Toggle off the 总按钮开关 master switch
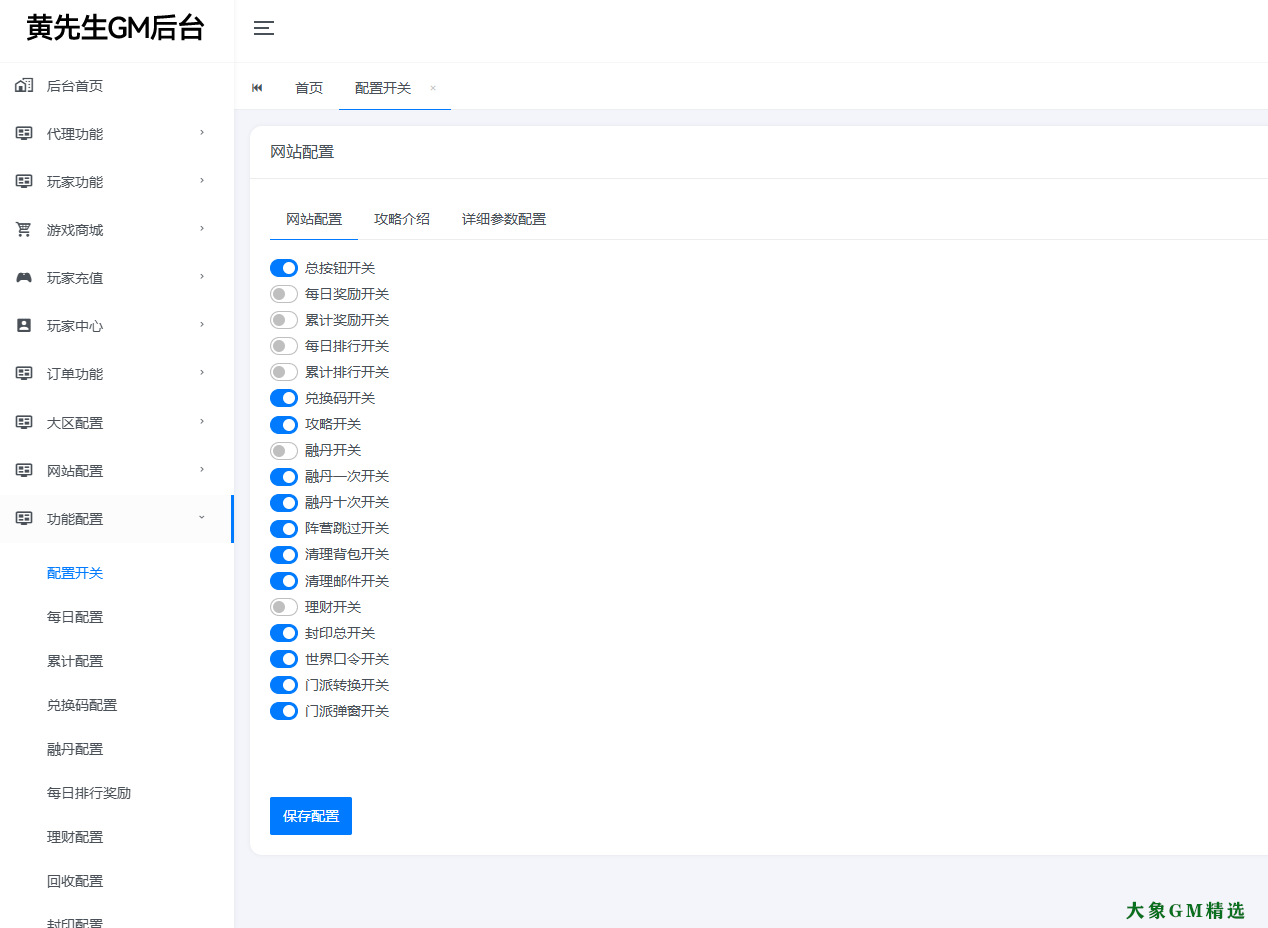 [x=283, y=267]
